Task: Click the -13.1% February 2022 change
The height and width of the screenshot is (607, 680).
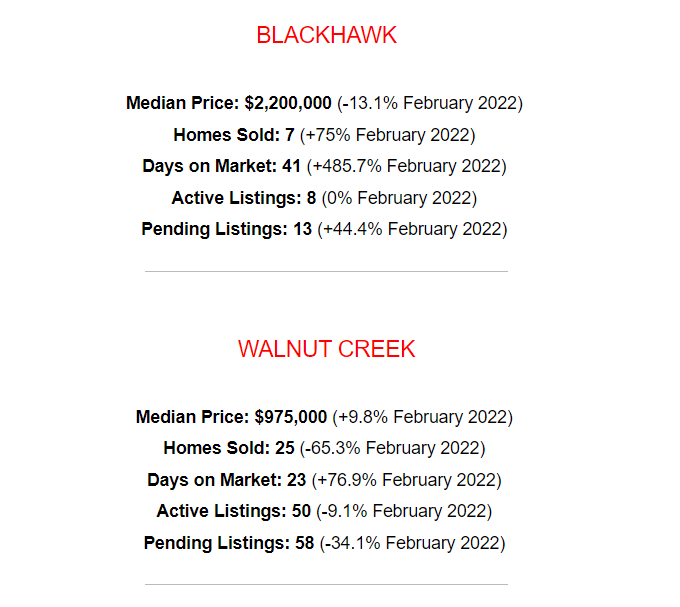Action: (x=430, y=104)
